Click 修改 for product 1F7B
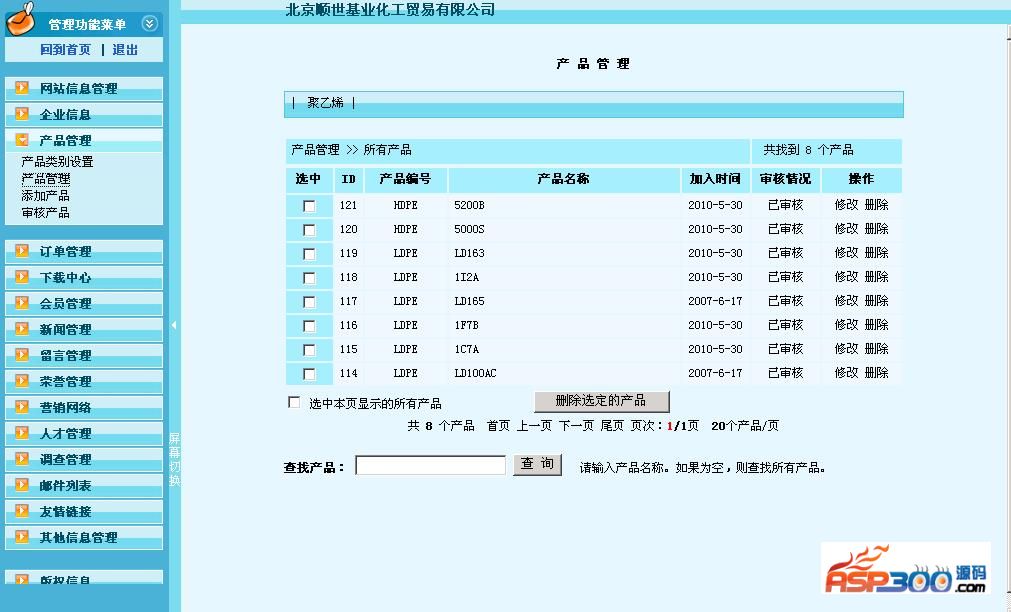The width and height of the screenshot is (1011, 612). [846, 324]
